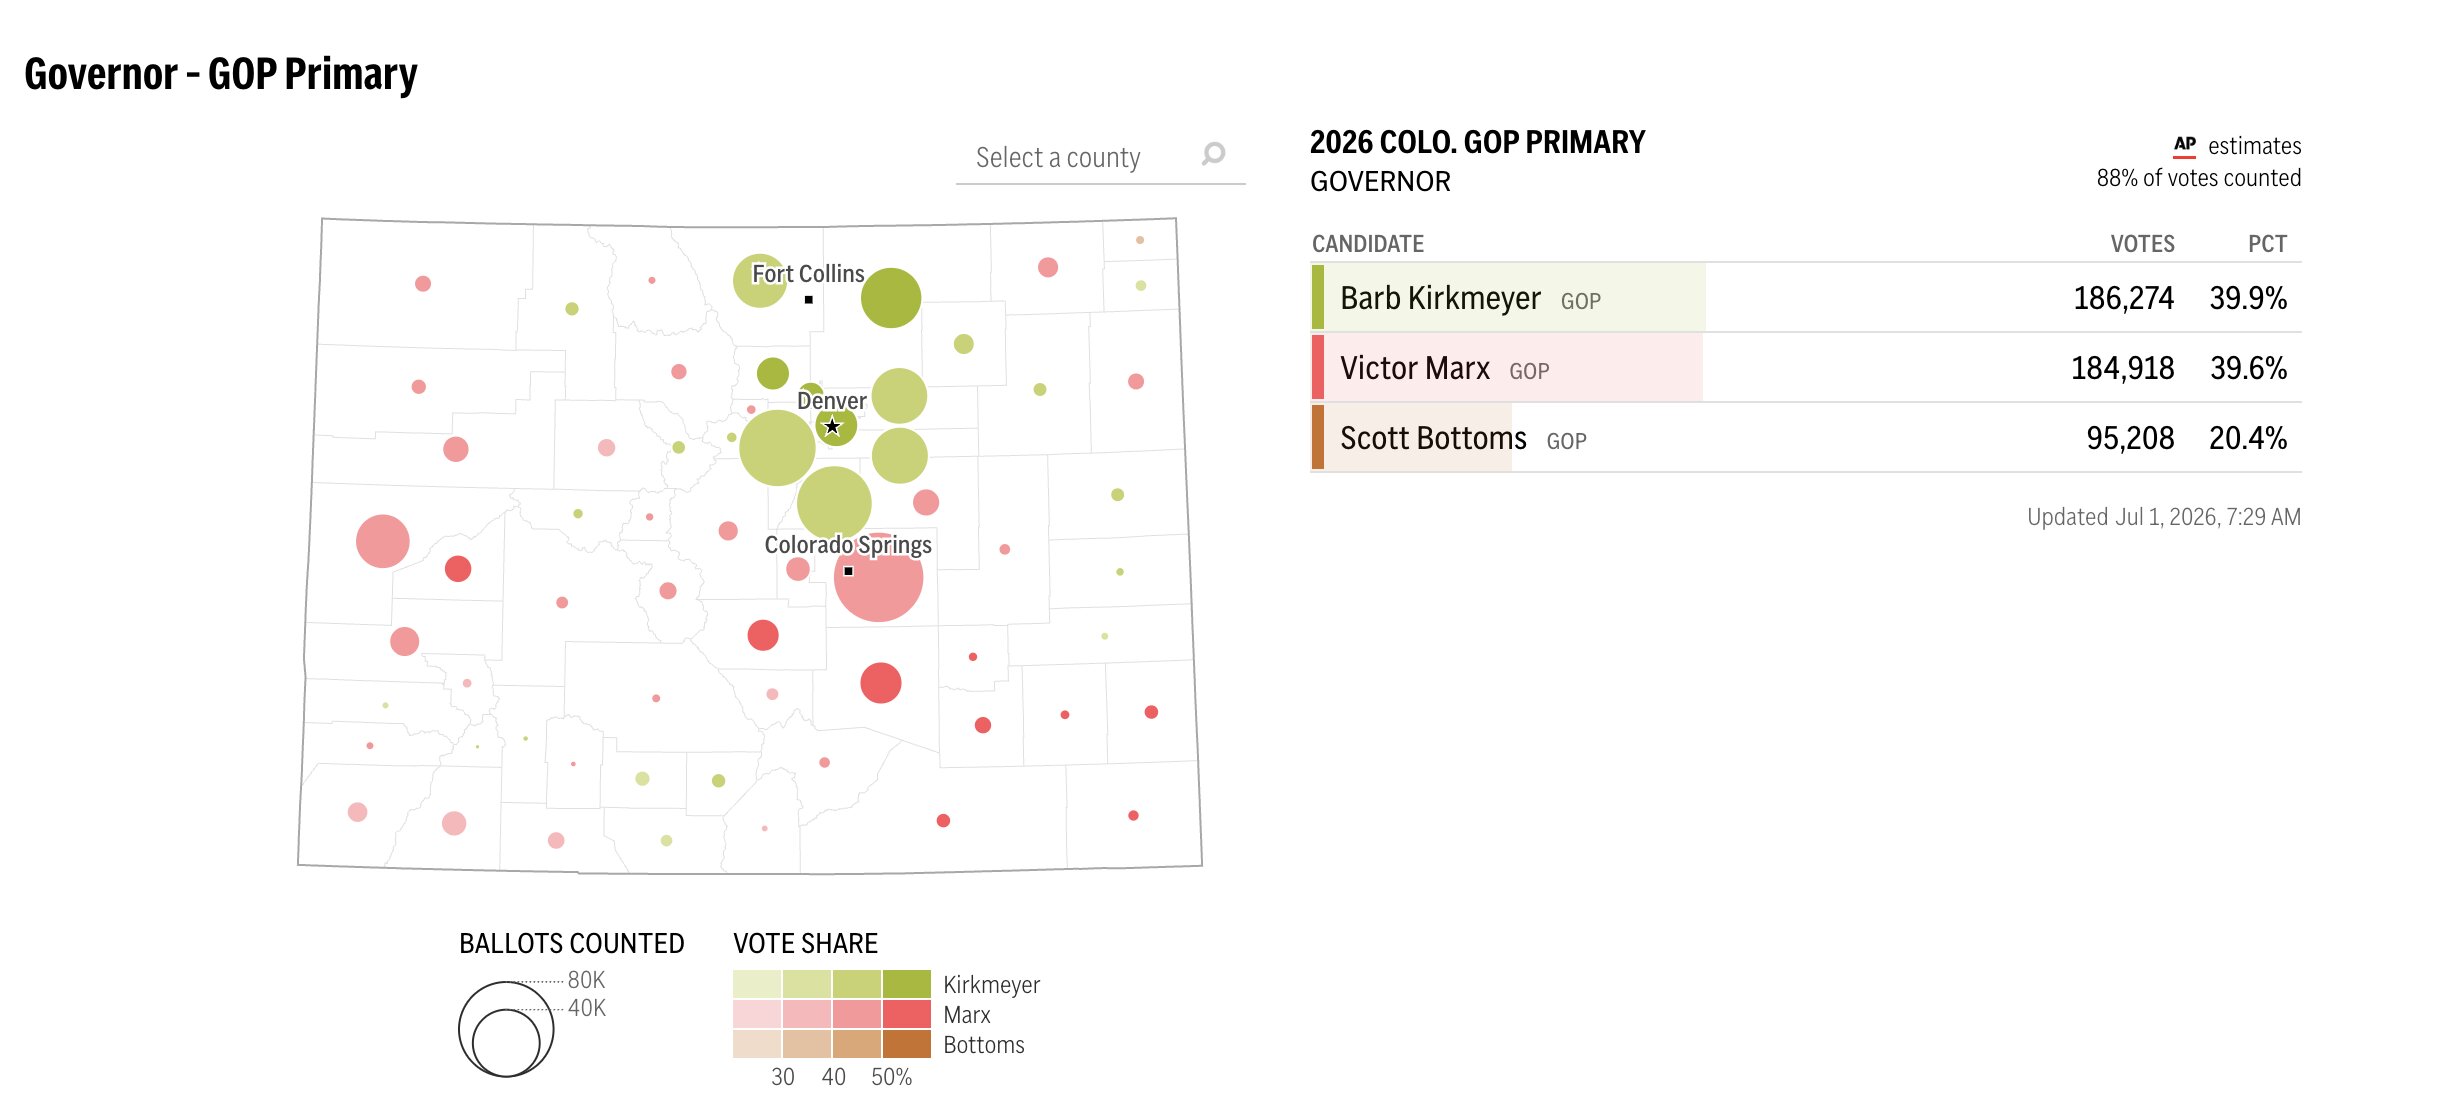Click the darkest brown Bottoms legend swatch
The width and height of the screenshot is (2454, 1110).
tap(907, 1044)
